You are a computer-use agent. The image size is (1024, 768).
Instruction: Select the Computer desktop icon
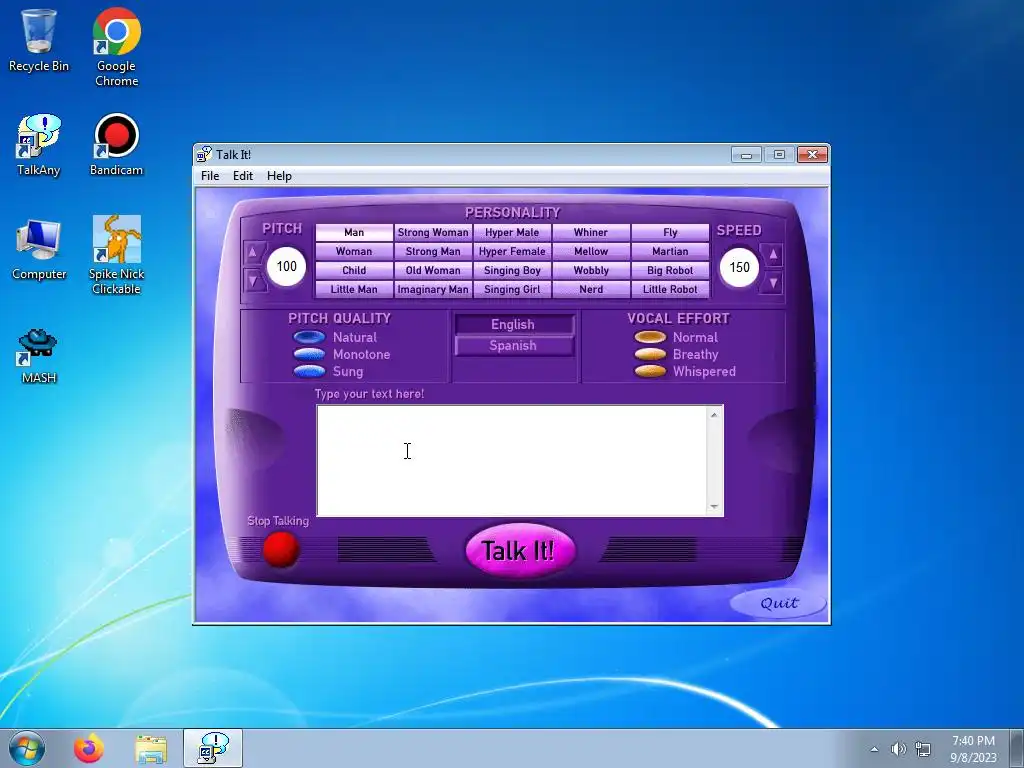click(39, 249)
